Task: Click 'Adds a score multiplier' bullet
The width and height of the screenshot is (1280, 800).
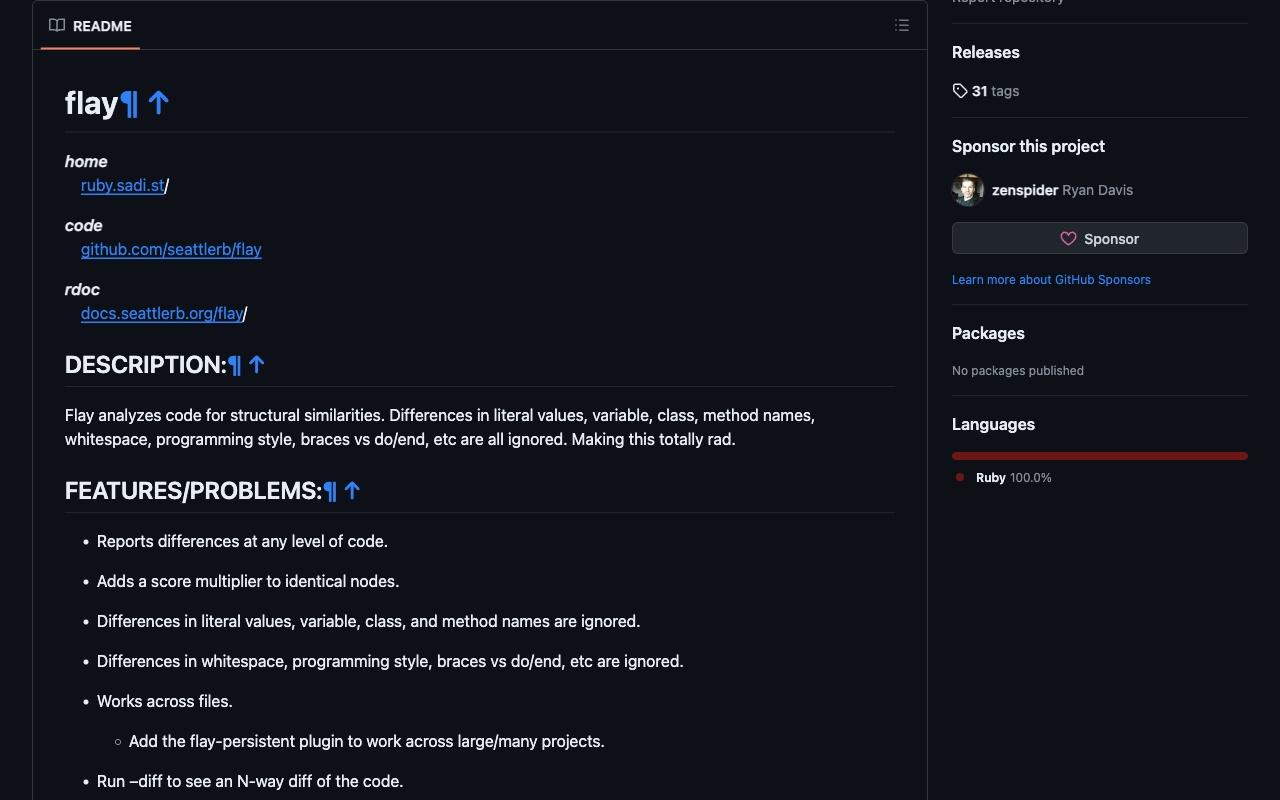Action: pyautogui.click(x=248, y=581)
